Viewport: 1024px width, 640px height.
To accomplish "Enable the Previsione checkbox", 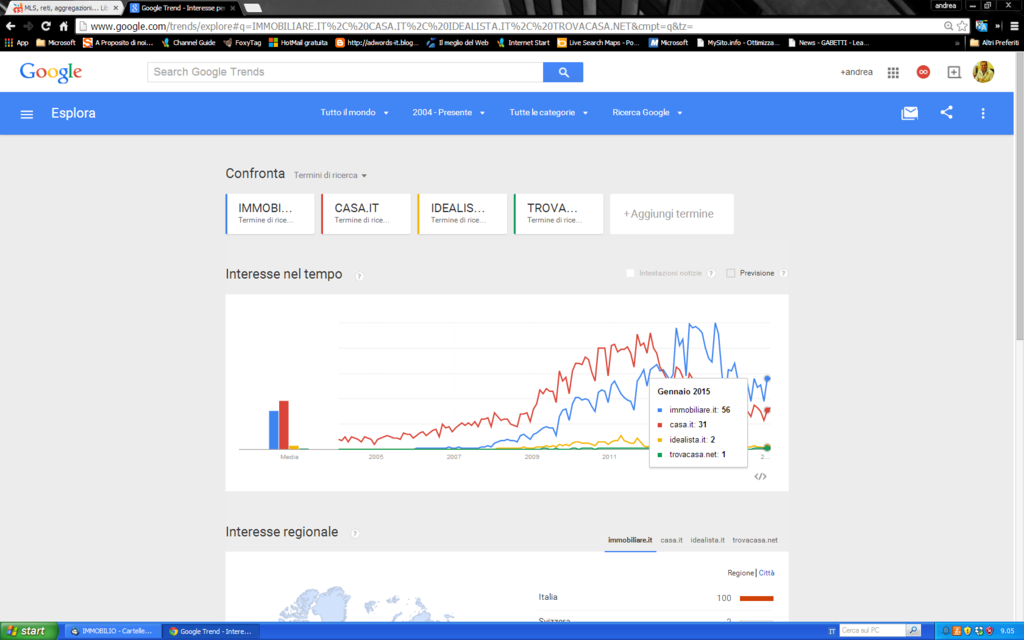I will point(731,273).
